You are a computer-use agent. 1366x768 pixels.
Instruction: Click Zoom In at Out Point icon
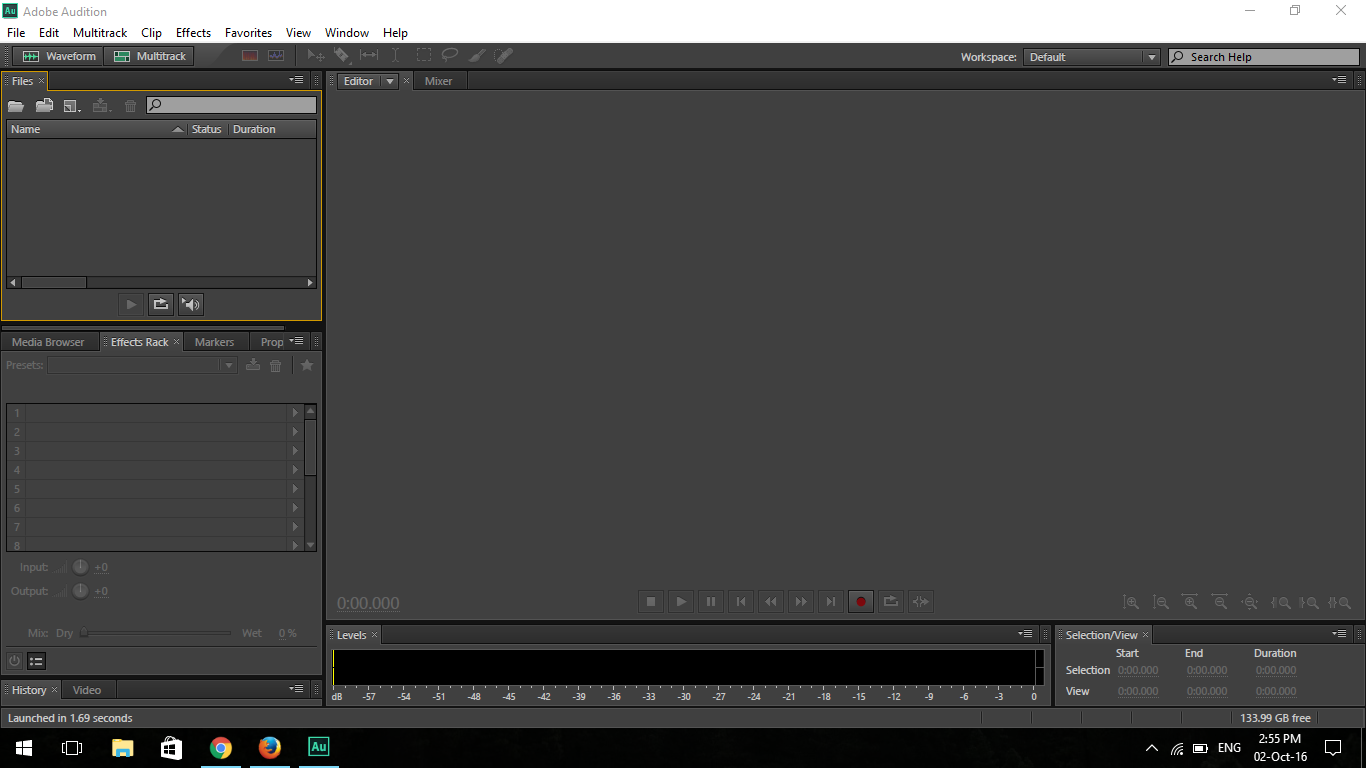click(x=1309, y=602)
